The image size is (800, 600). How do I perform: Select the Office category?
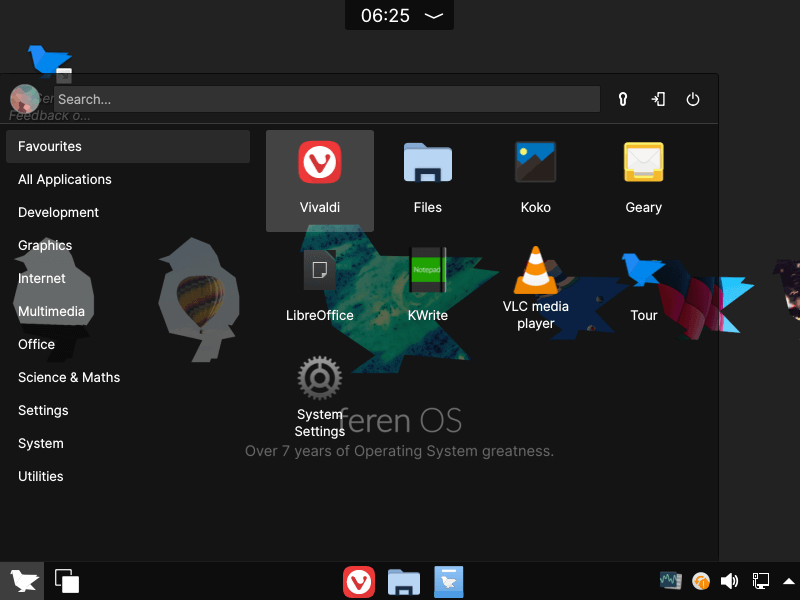coord(128,344)
